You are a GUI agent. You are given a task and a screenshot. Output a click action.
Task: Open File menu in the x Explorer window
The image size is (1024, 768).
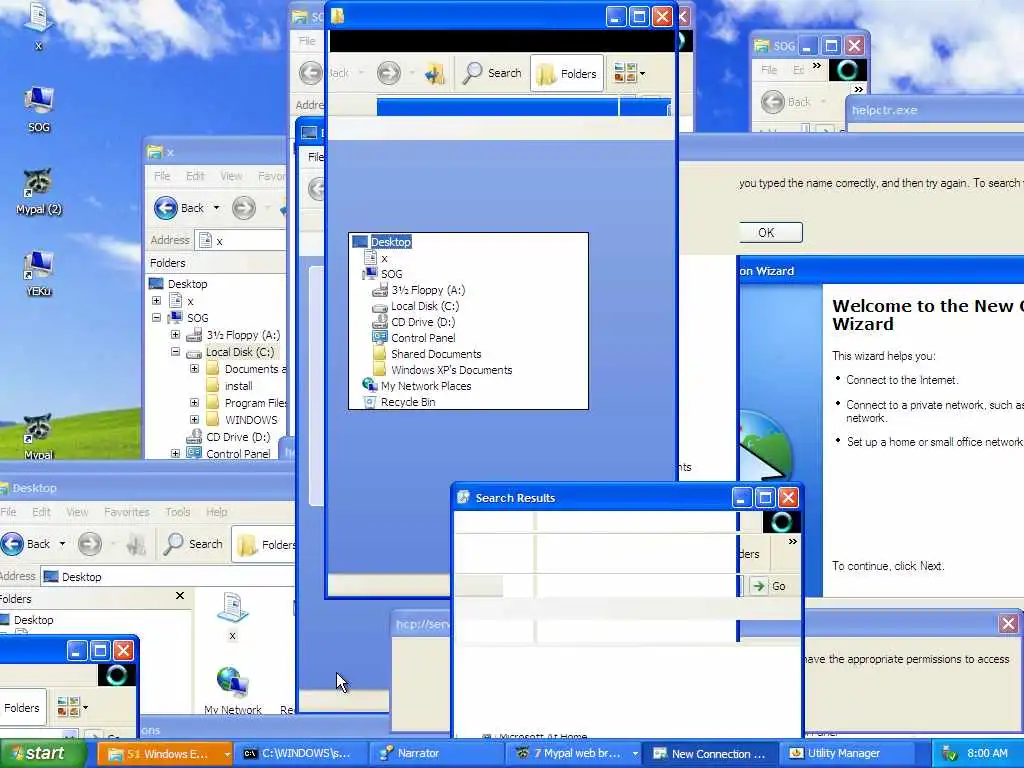click(162, 176)
